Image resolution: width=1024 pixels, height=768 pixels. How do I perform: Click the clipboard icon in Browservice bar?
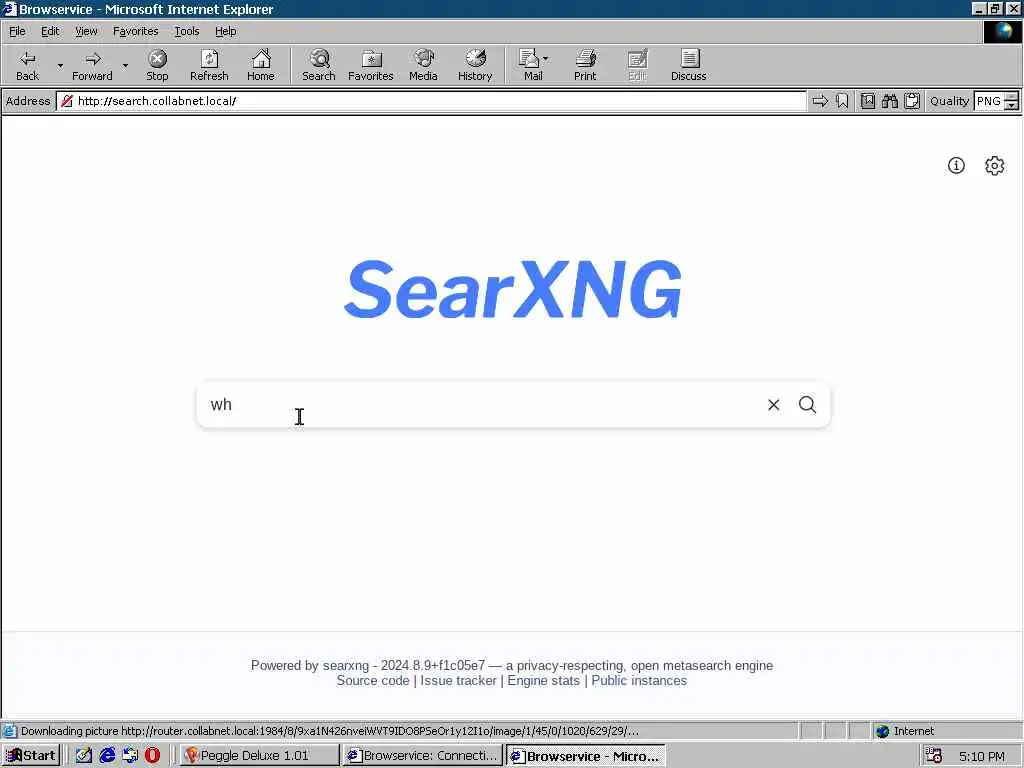click(x=912, y=101)
